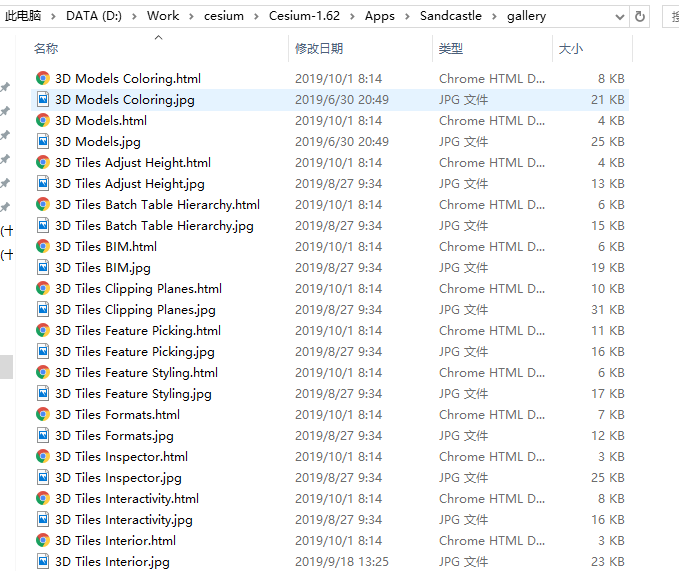679x584 pixels.
Task: Click image icon of 3D Tiles Interactivity.jpg
Action: (42, 519)
